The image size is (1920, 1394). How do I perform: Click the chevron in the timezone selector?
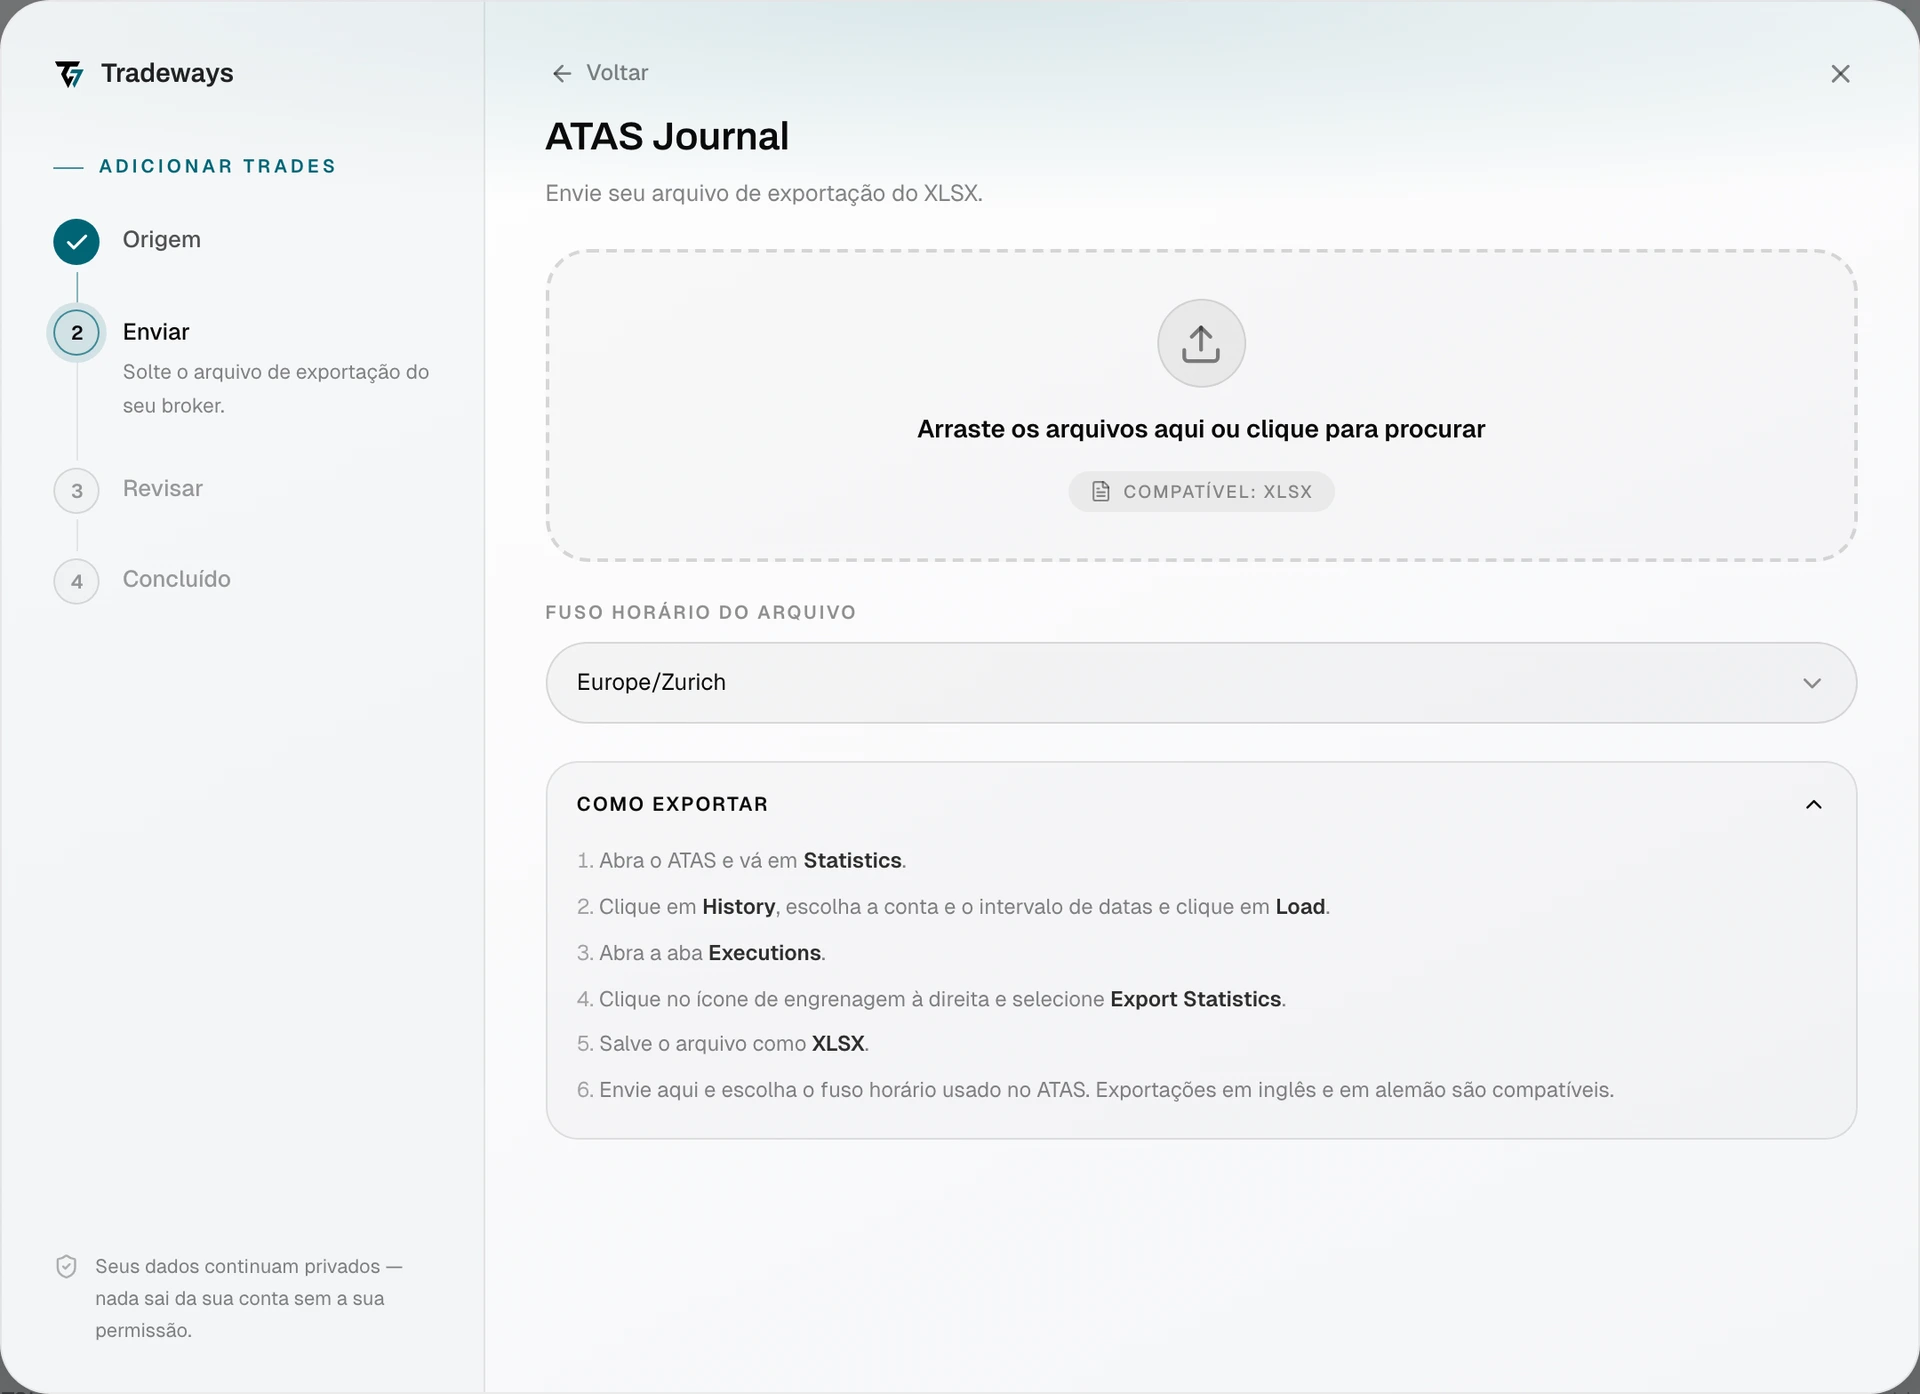coord(1812,683)
